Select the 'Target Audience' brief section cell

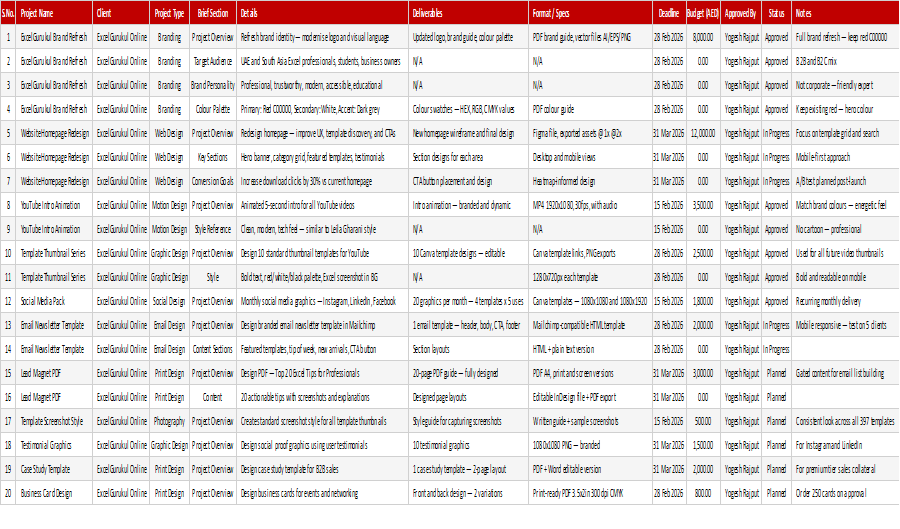pos(212,61)
